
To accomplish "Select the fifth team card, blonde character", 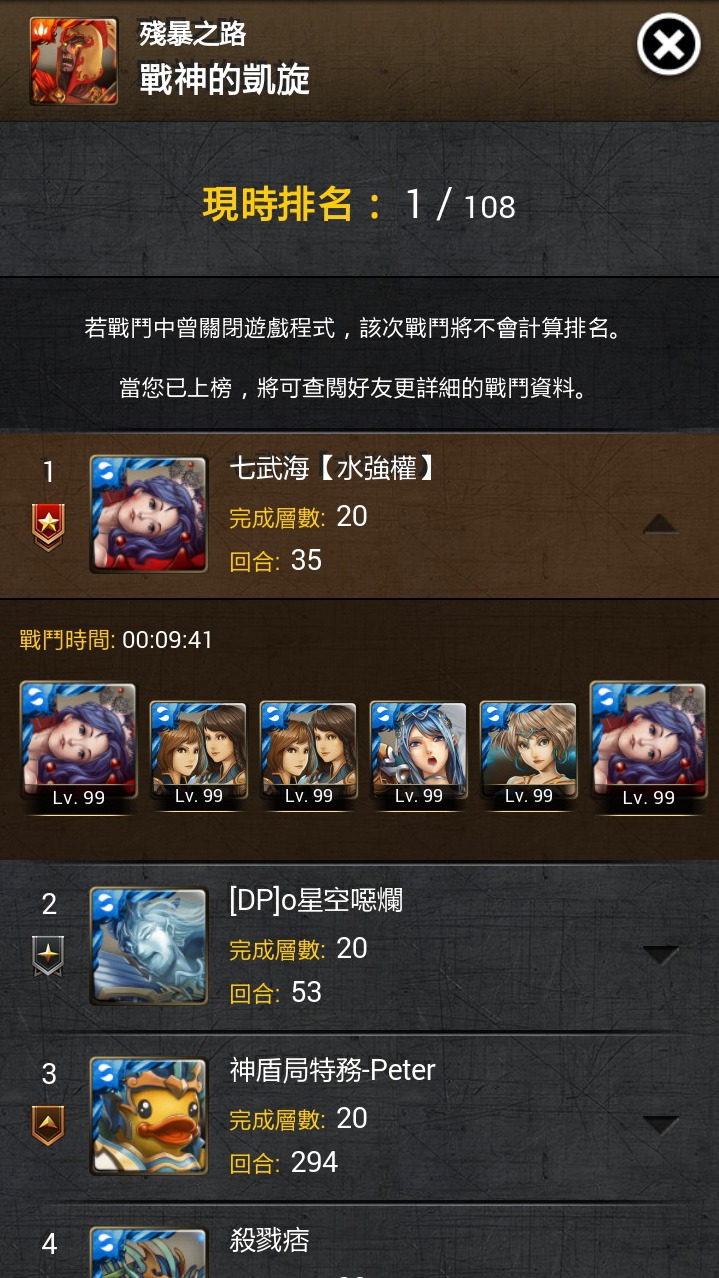I will pos(529,752).
